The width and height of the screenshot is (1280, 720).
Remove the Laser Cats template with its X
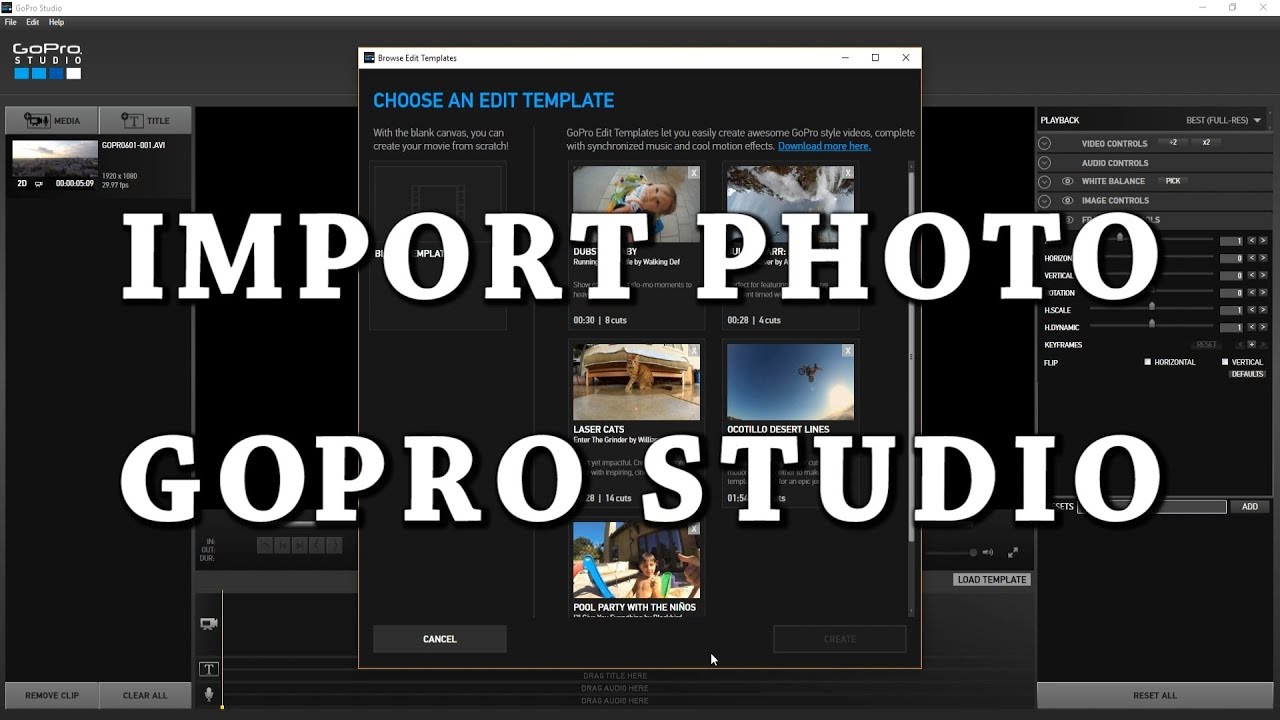pos(694,351)
